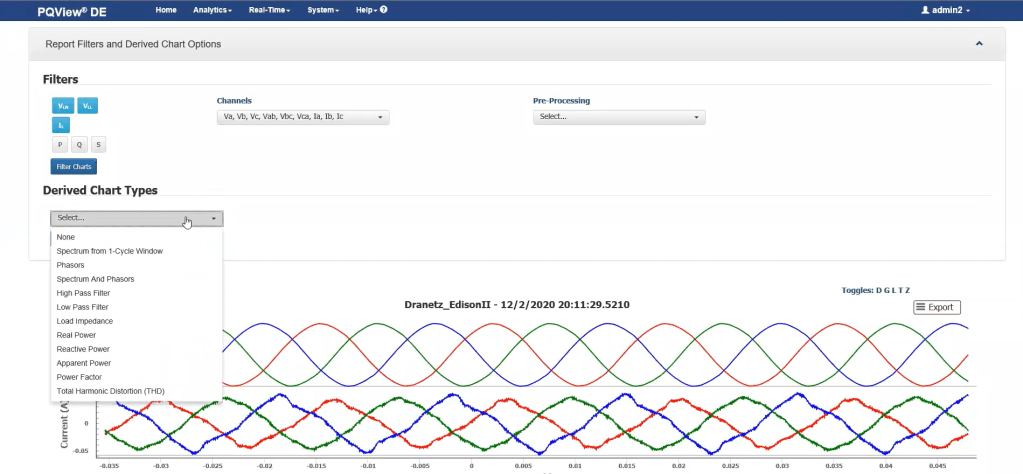Click the admin2 user profile icon
Screen dimensions: 1023x474
tap(925, 9)
